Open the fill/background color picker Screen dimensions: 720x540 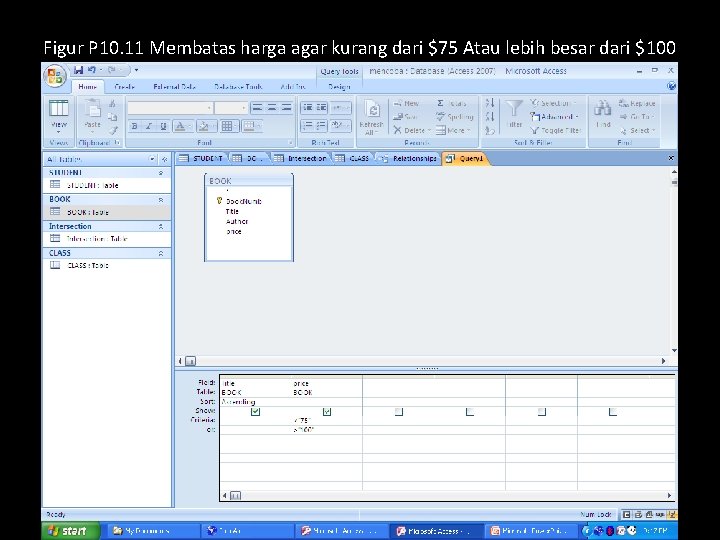[206, 126]
